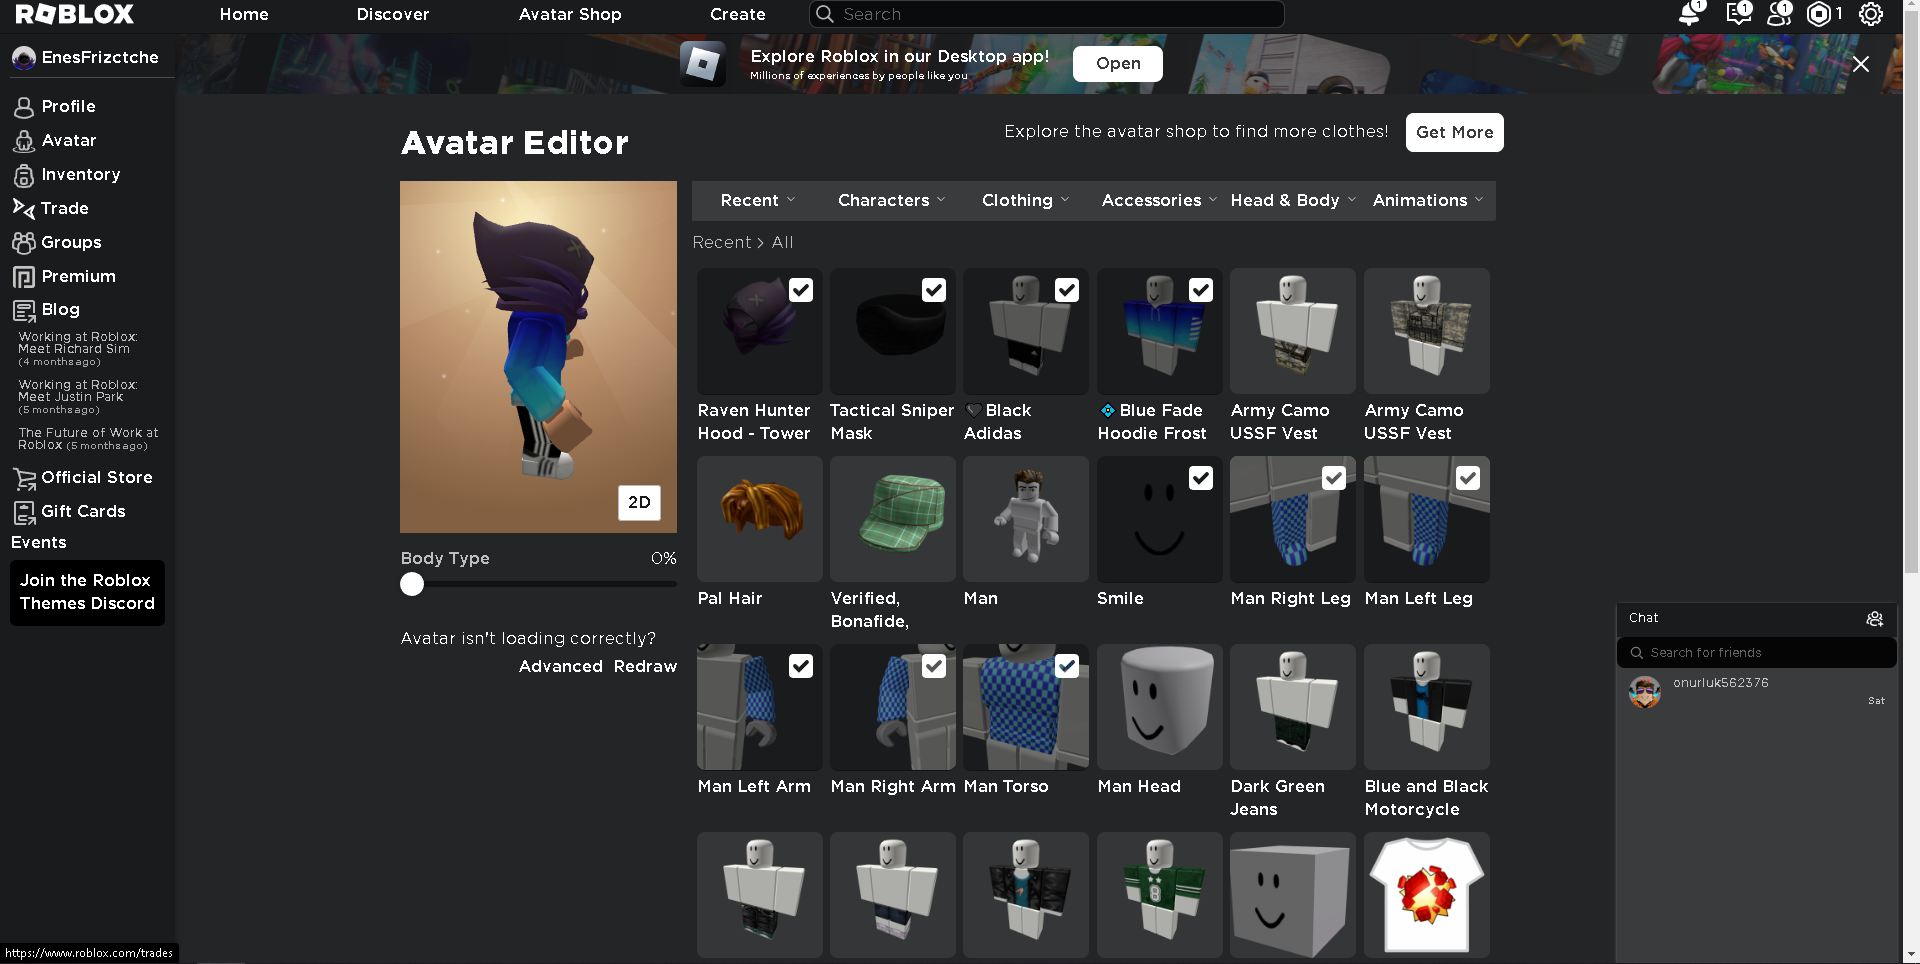Select Verified, Bonafide plaid hat thumbnail
The height and width of the screenshot is (964, 1920).
pos(893,519)
